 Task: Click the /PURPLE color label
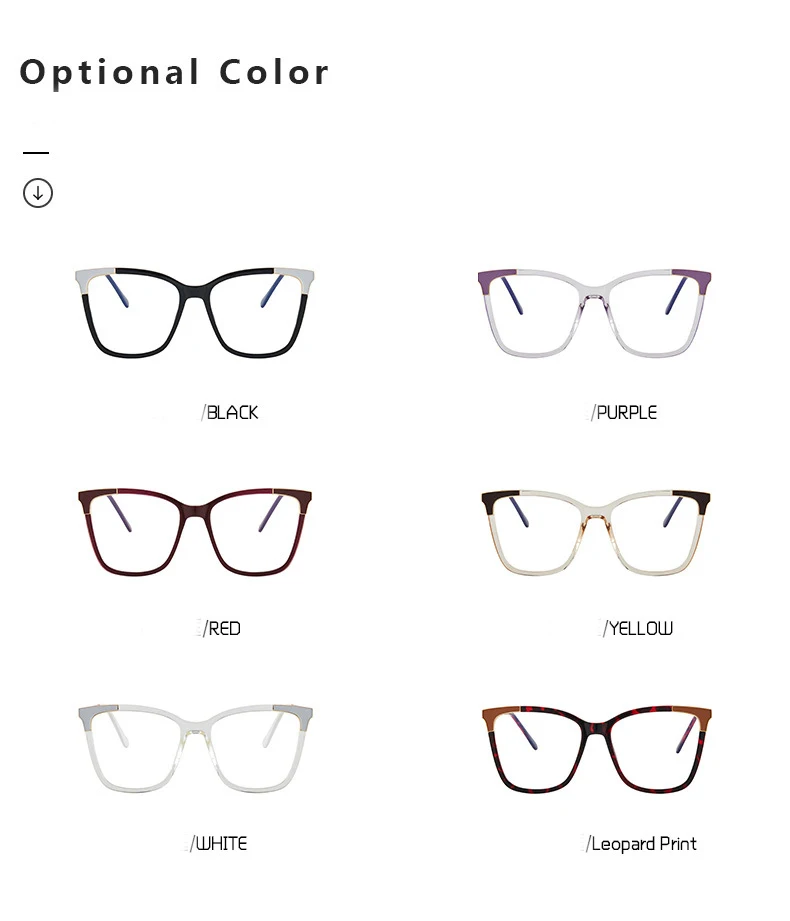click(x=624, y=412)
